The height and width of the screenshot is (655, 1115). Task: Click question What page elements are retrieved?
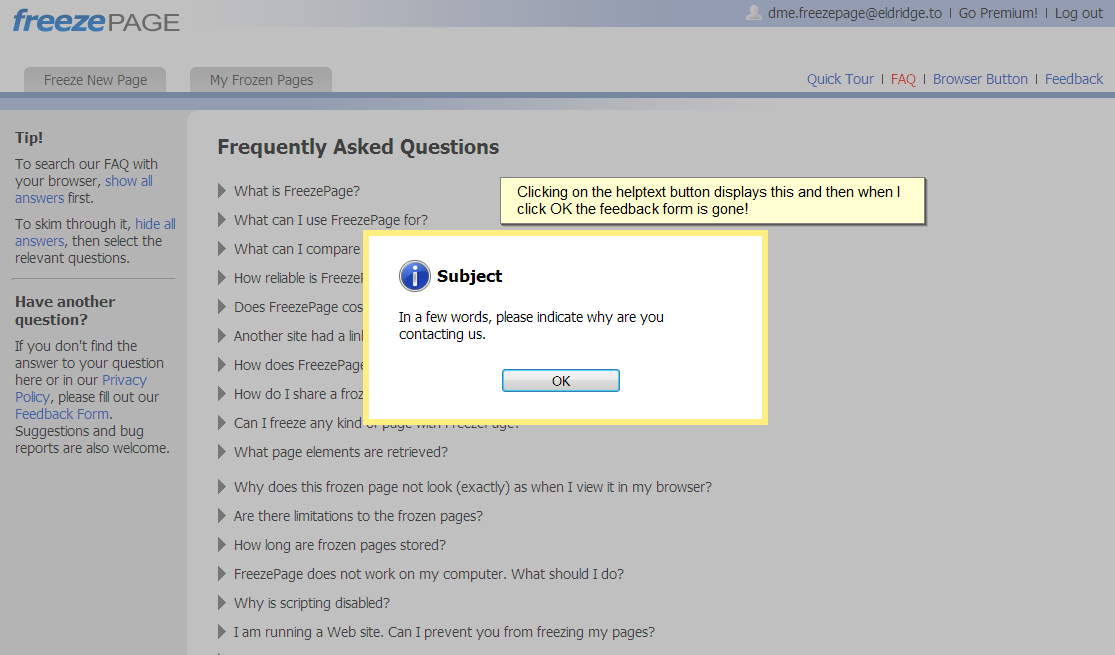pos(341,452)
